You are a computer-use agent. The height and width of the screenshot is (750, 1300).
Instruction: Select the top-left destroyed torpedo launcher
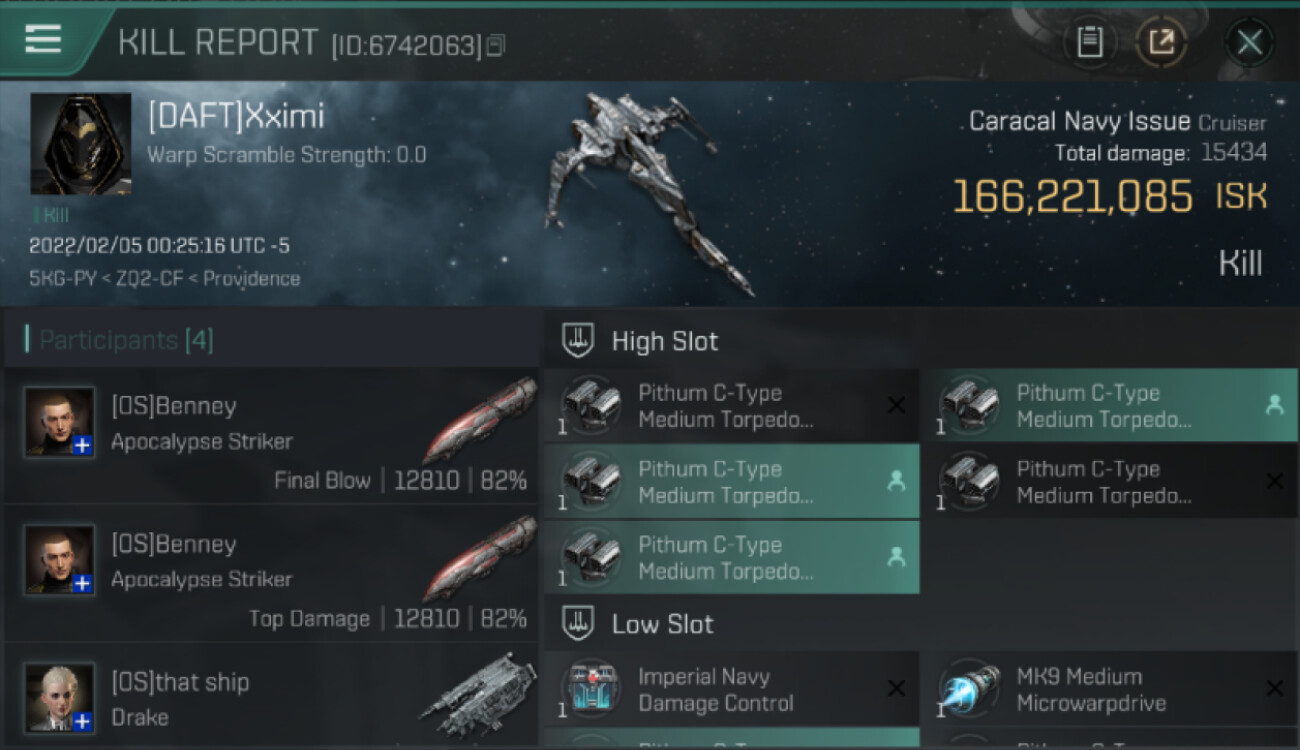click(732, 406)
